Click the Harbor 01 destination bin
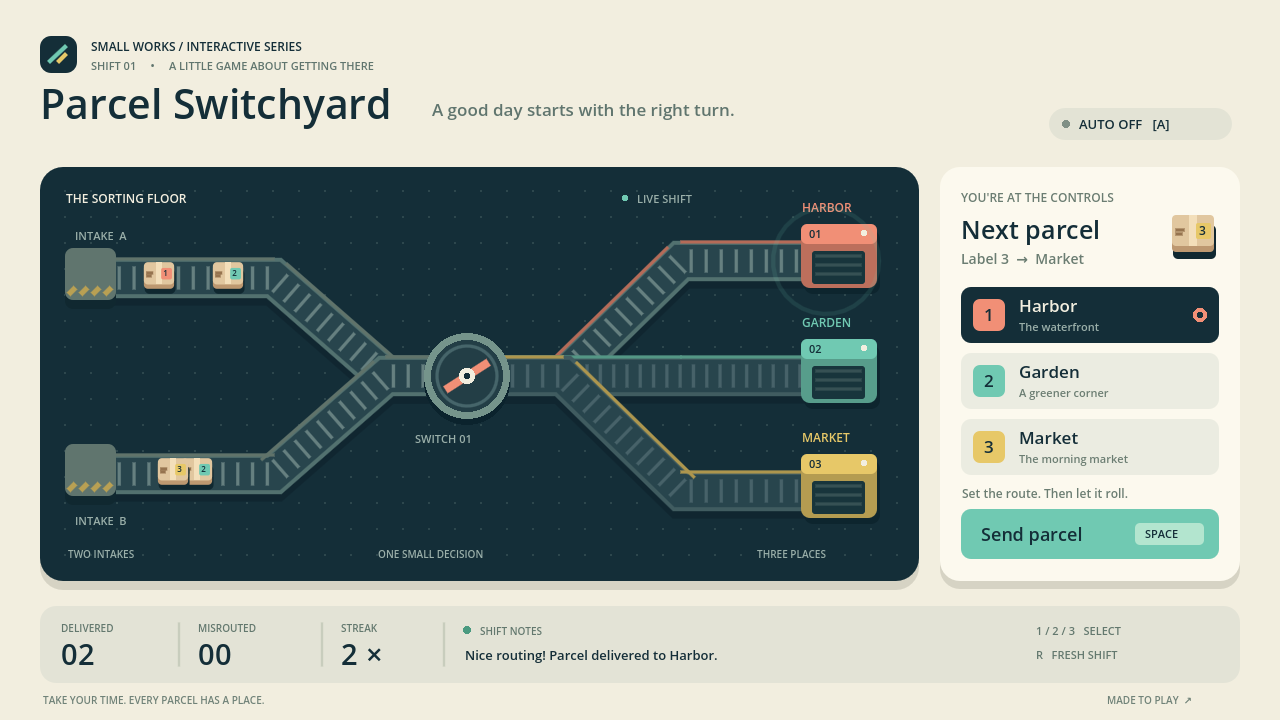This screenshot has width=1280, height=720. 839,256
